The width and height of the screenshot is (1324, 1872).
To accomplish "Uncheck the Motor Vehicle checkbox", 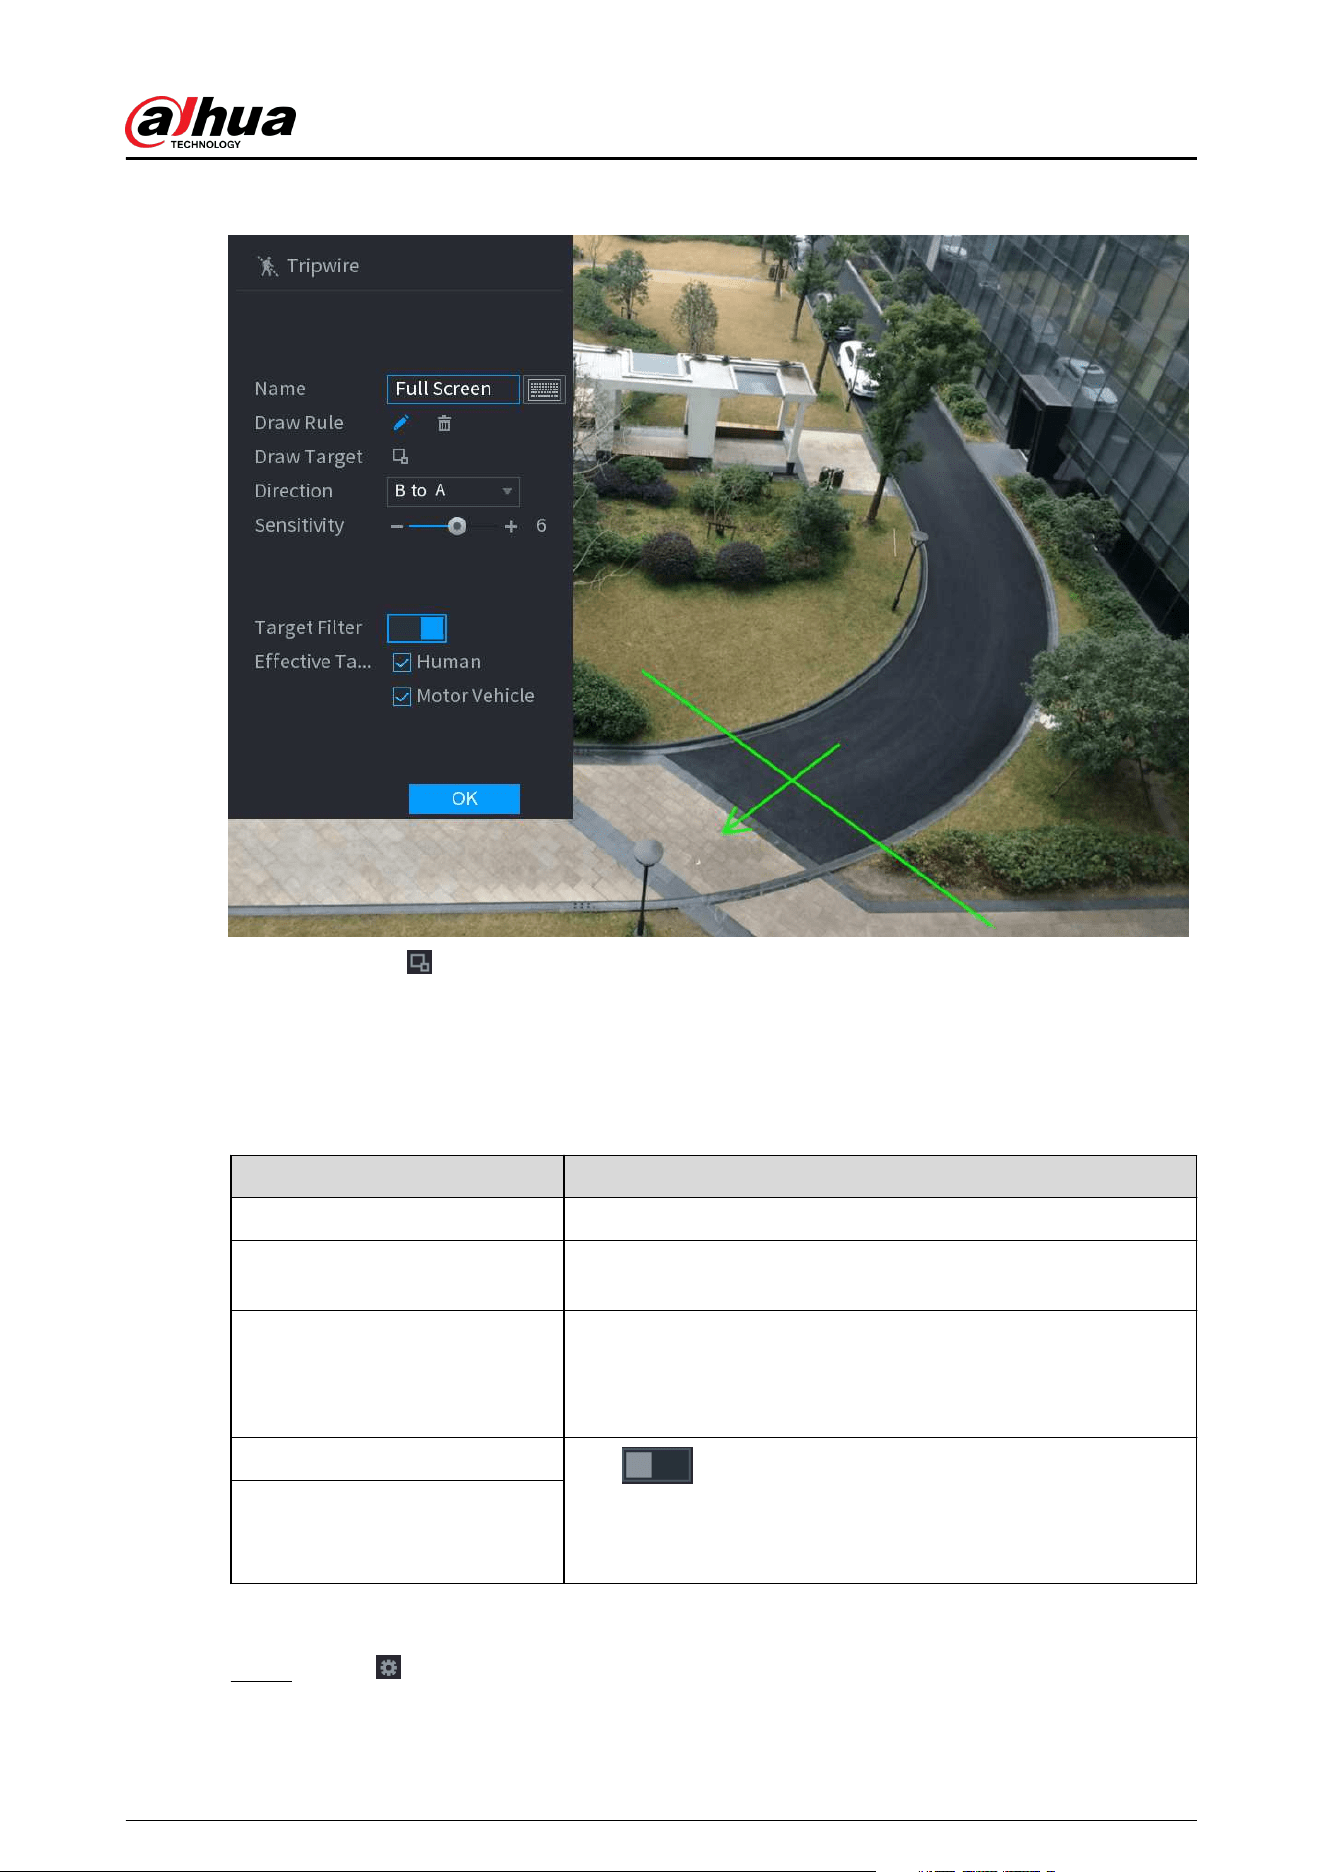I will pyautogui.click(x=402, y=696).
